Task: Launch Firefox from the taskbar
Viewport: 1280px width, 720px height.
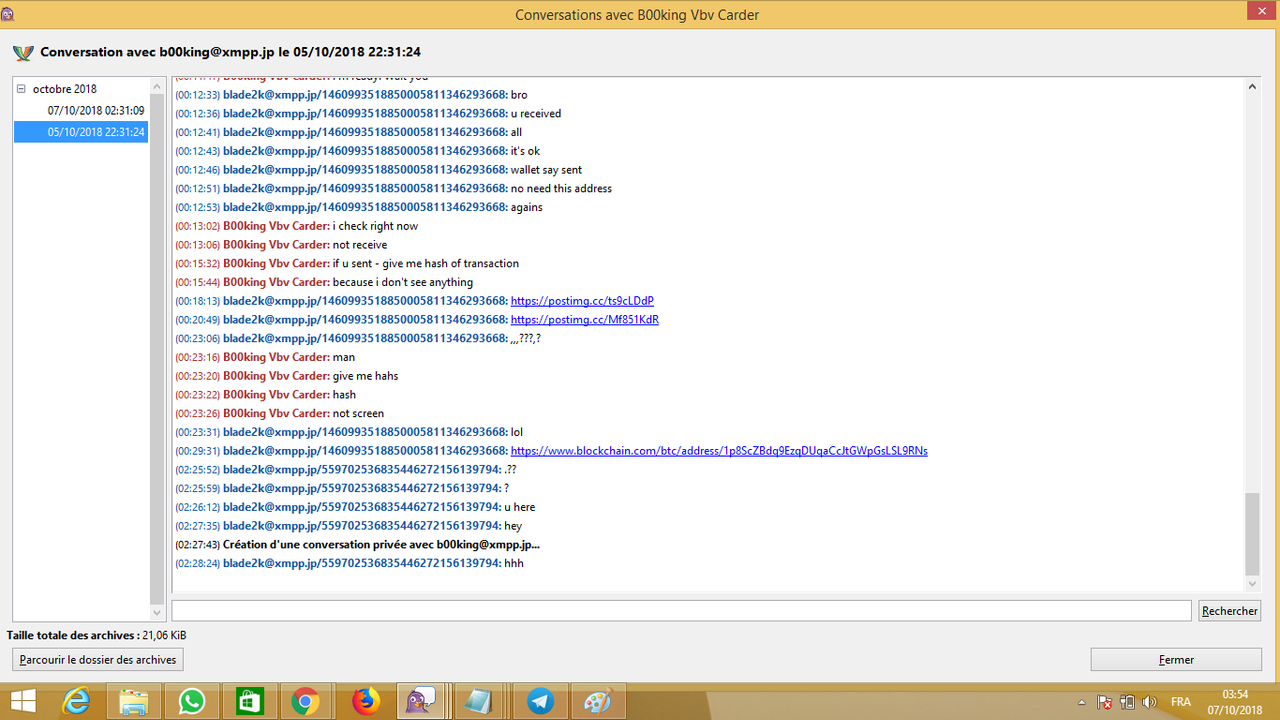Action: (x=366, y=702)
